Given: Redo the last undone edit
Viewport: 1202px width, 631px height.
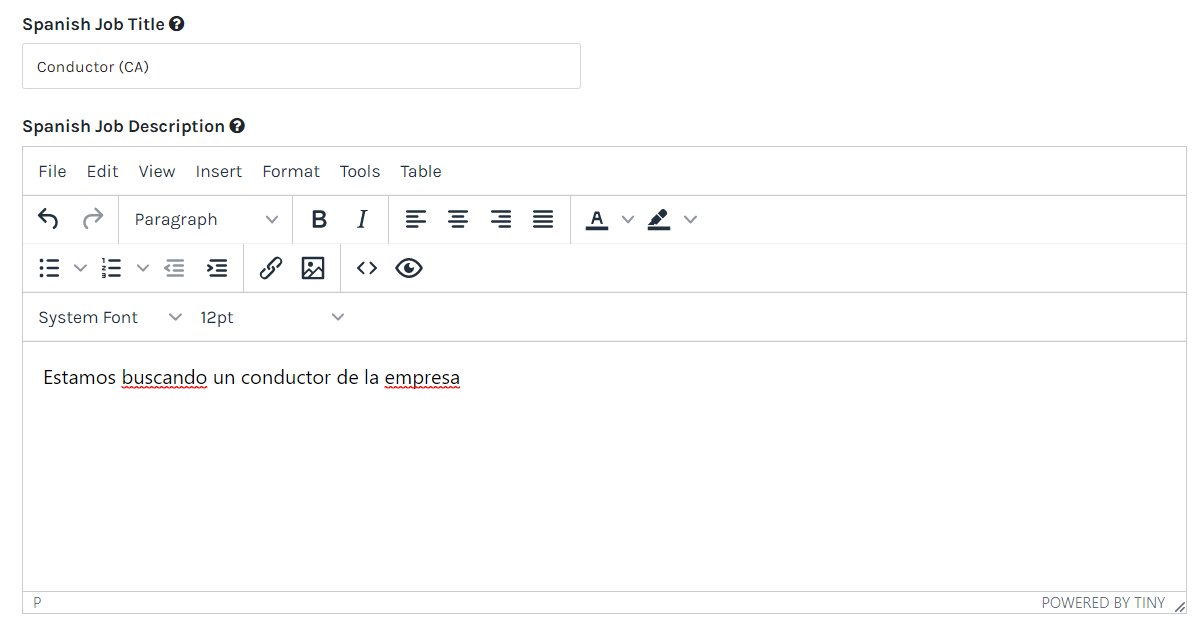Looking at the screenshot, I should tap(92, 219).
